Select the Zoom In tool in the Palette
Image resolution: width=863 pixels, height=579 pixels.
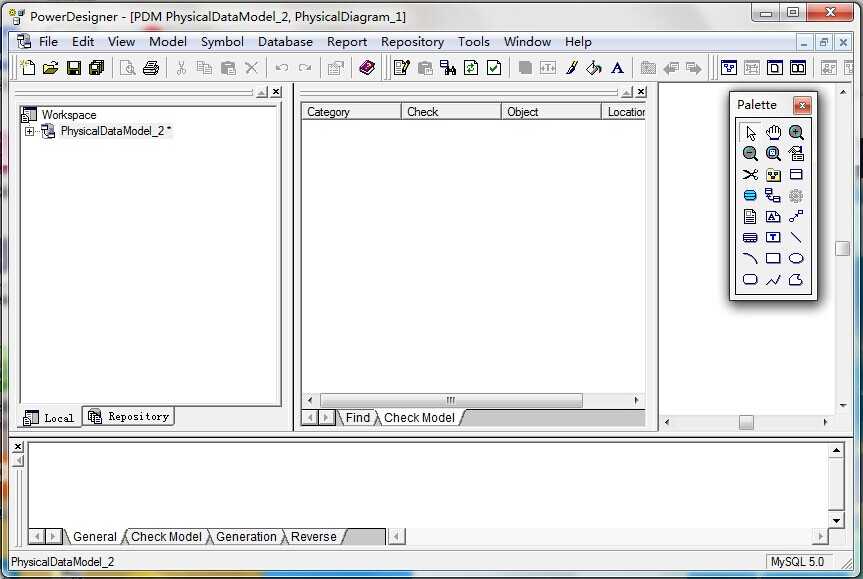point(796,133)
